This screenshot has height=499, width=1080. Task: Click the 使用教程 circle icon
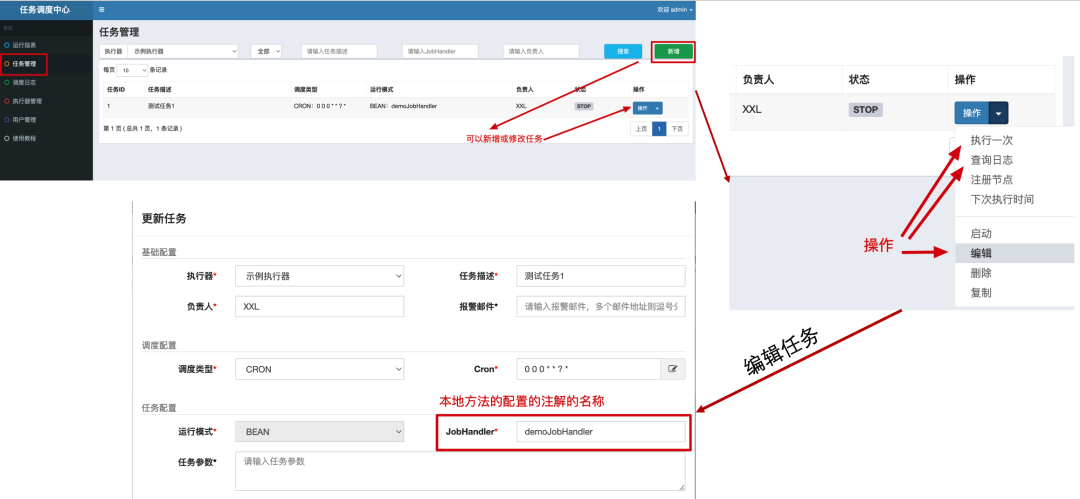(x=7, y=138)
